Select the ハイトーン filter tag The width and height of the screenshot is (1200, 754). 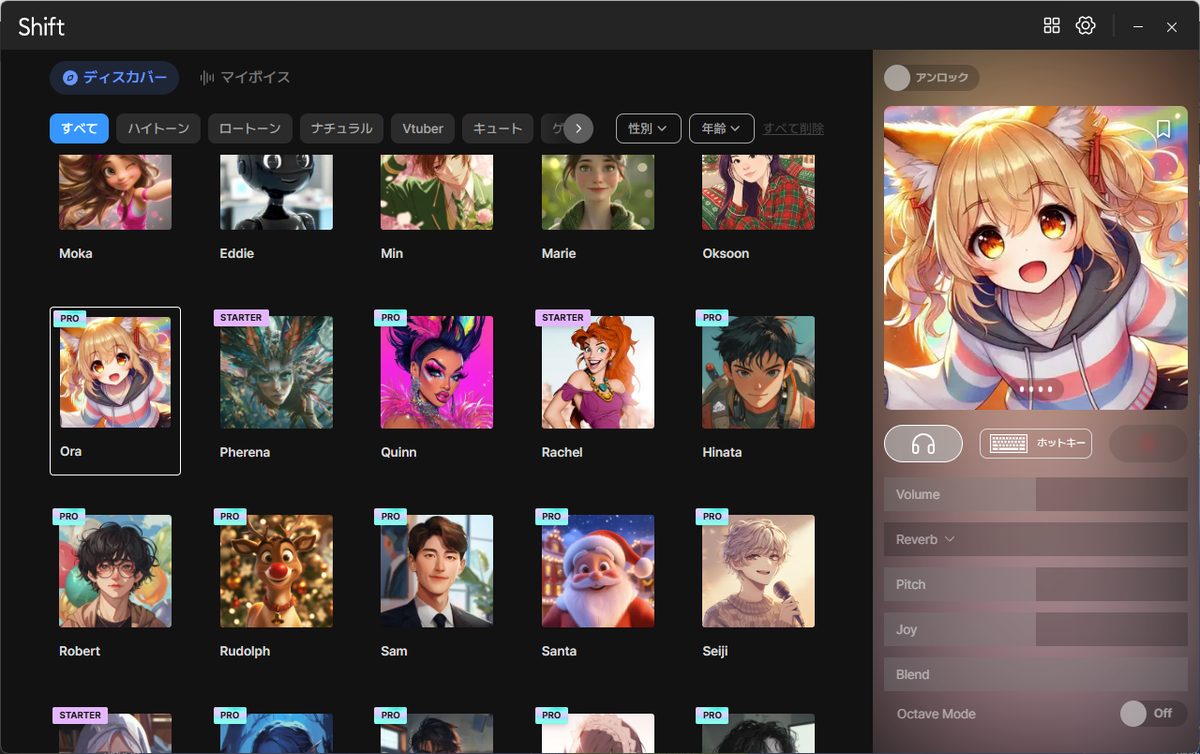tap(158, 128)
